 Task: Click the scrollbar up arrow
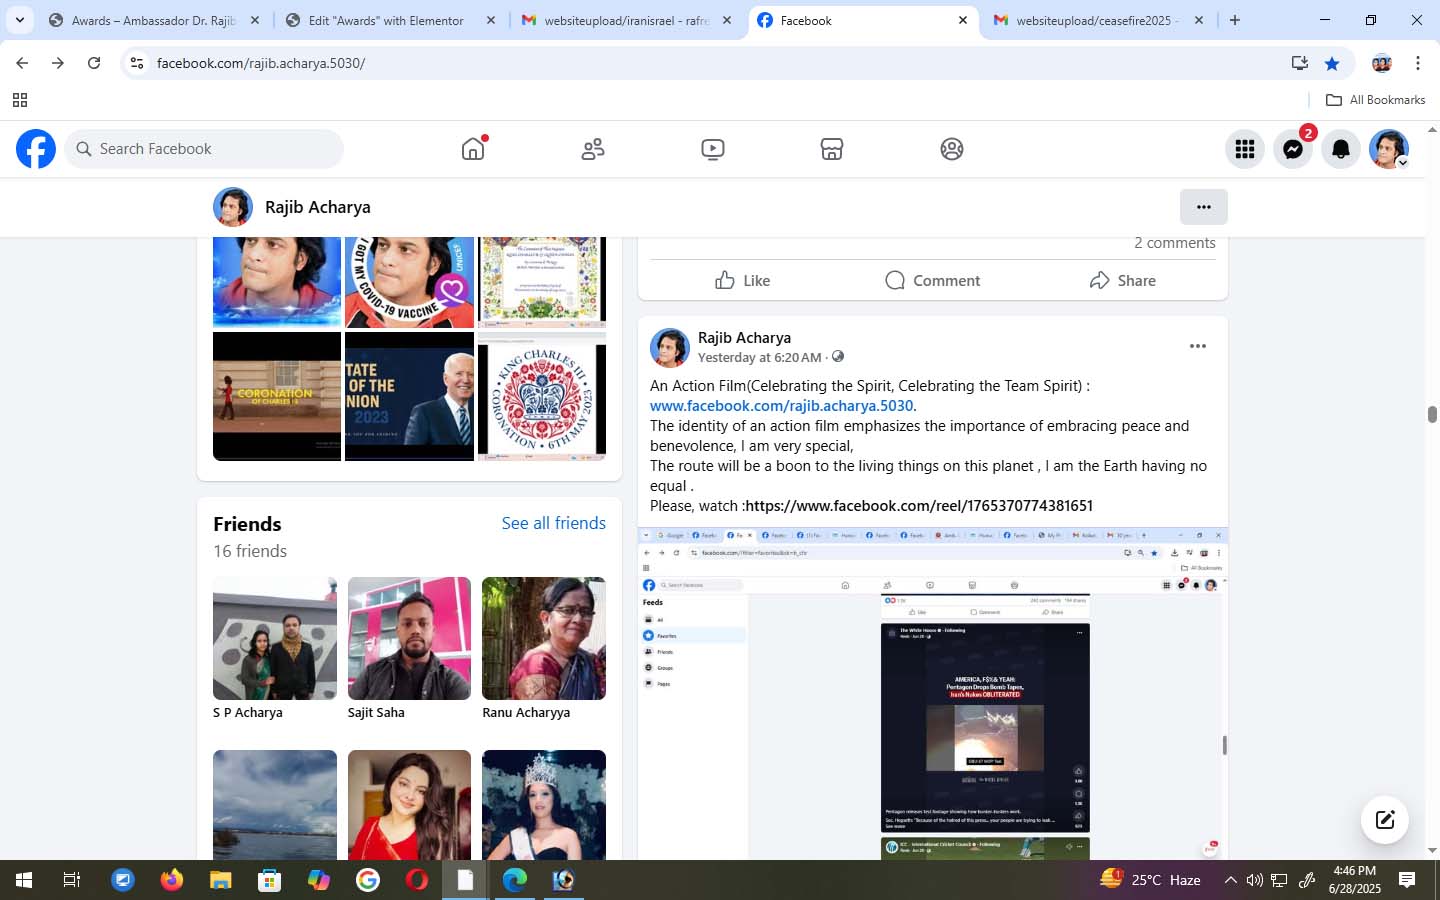[x=1432, y=130]
